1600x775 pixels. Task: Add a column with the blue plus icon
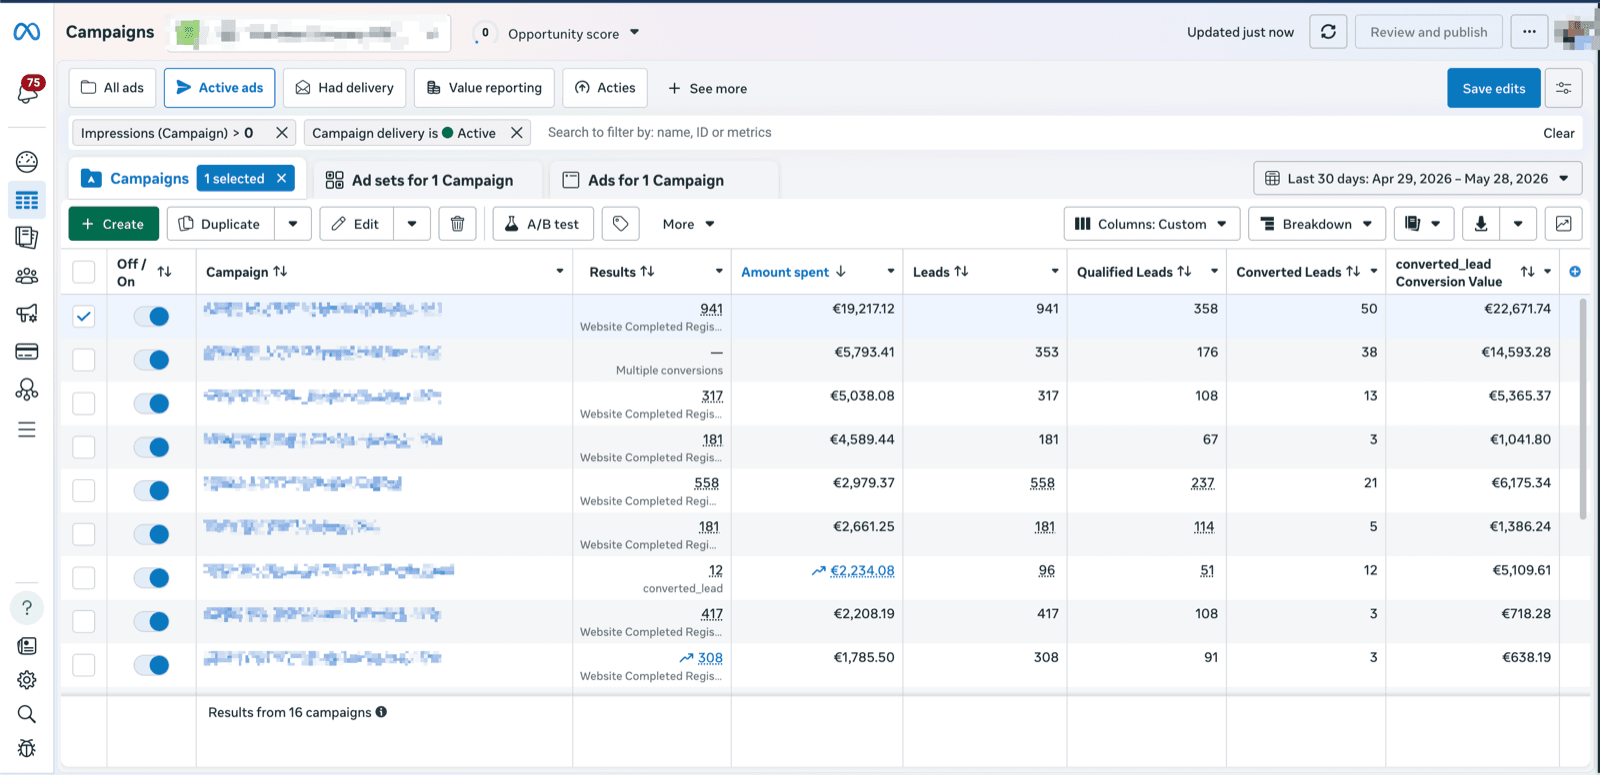click(1575, 272)
